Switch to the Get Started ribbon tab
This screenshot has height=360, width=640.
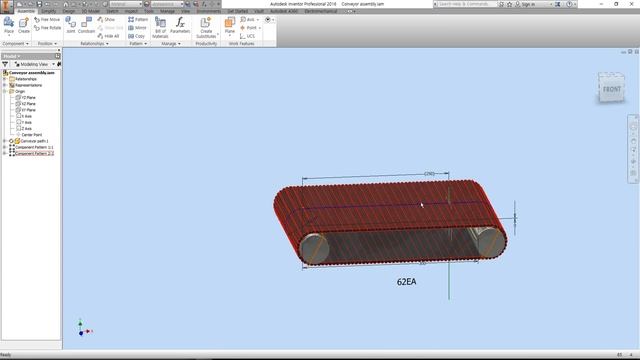[x=238, y=11]
